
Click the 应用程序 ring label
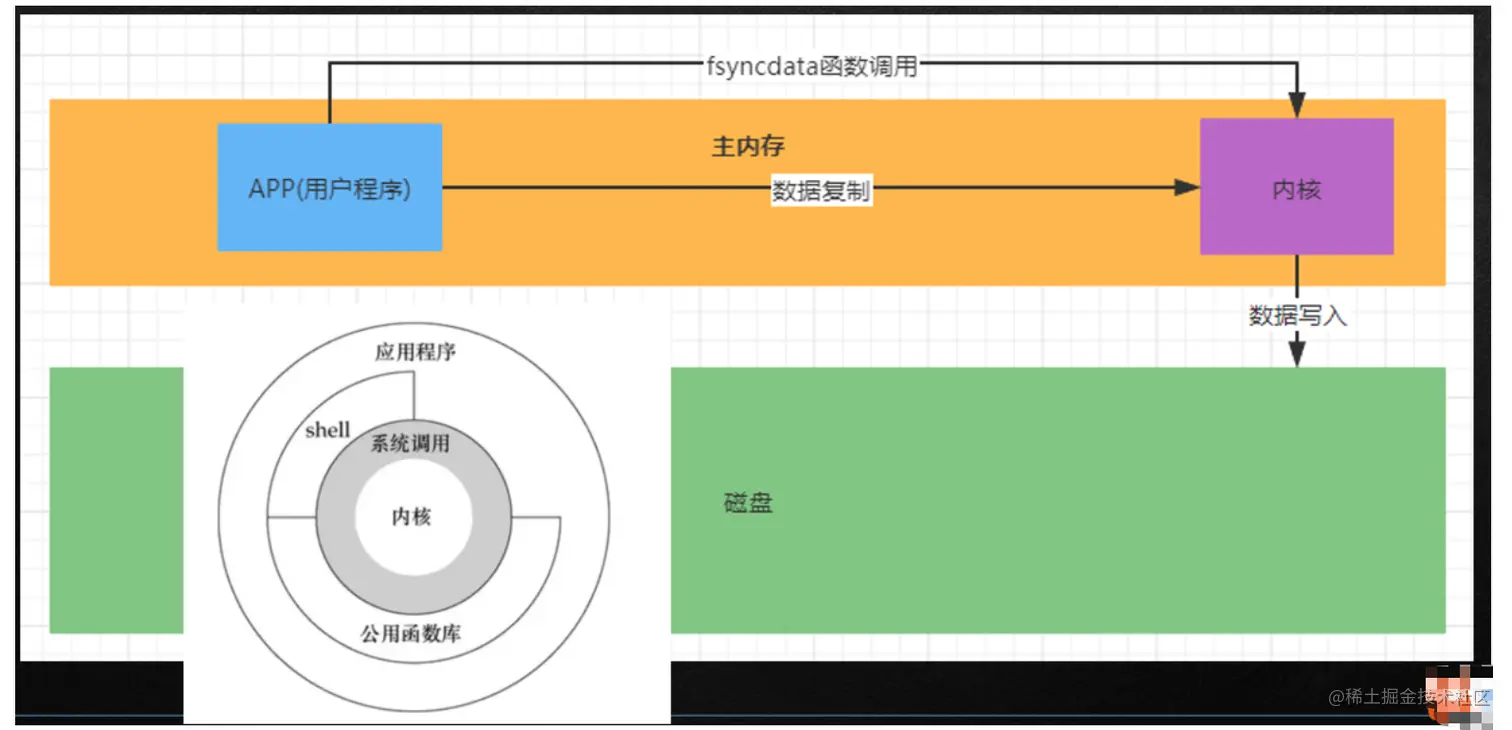(x=416, y=352)
